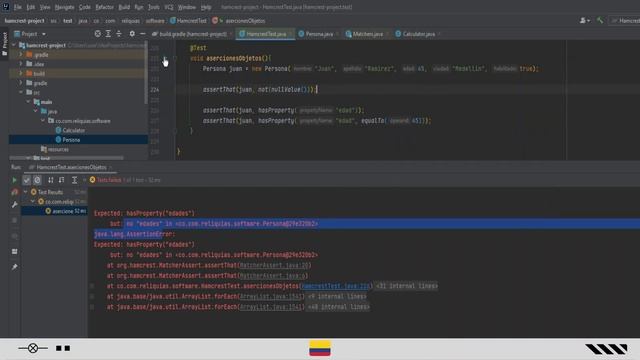This screenshot has width=640, height=360.
Task: Click the run gutter icon beside asercionesObjetos
Action: 164,58
